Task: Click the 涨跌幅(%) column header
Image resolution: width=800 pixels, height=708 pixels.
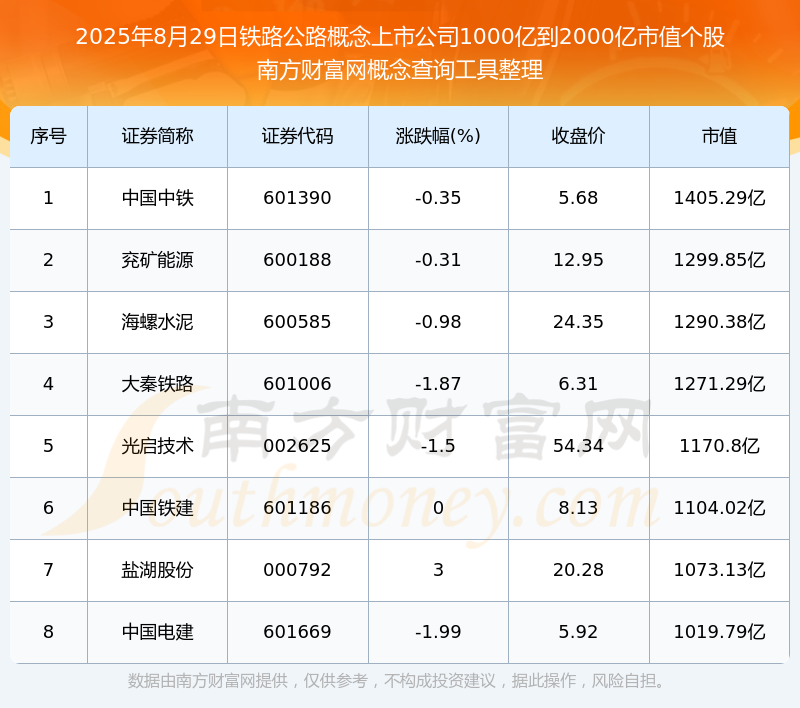Action: 438,136
